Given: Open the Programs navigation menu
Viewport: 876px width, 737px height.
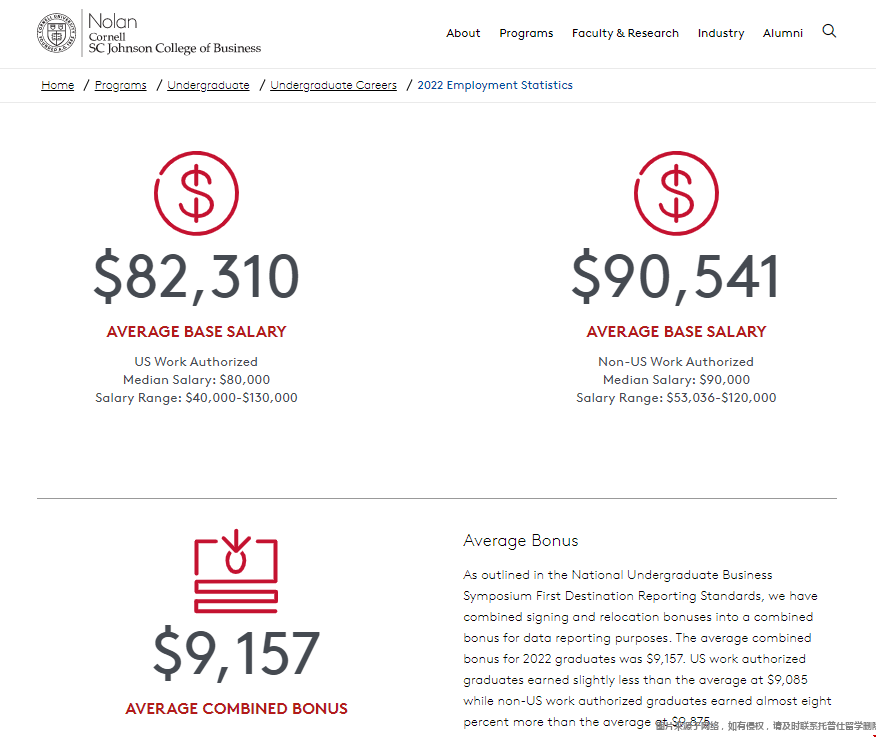Looking at the screenshot, I should 526,33.
